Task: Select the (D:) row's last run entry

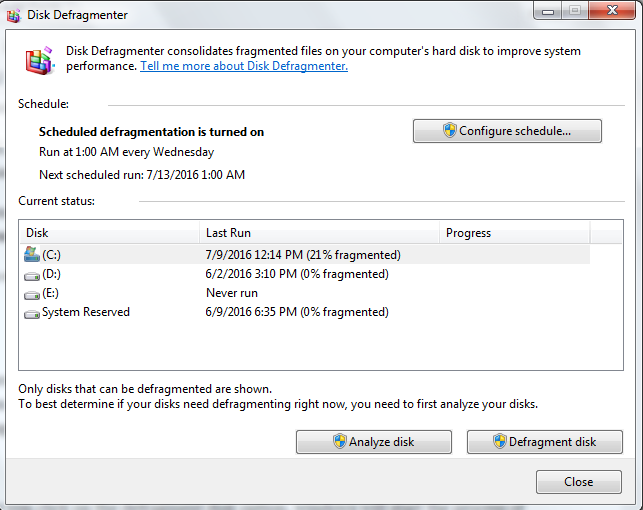Action: [x=297, y=274]
